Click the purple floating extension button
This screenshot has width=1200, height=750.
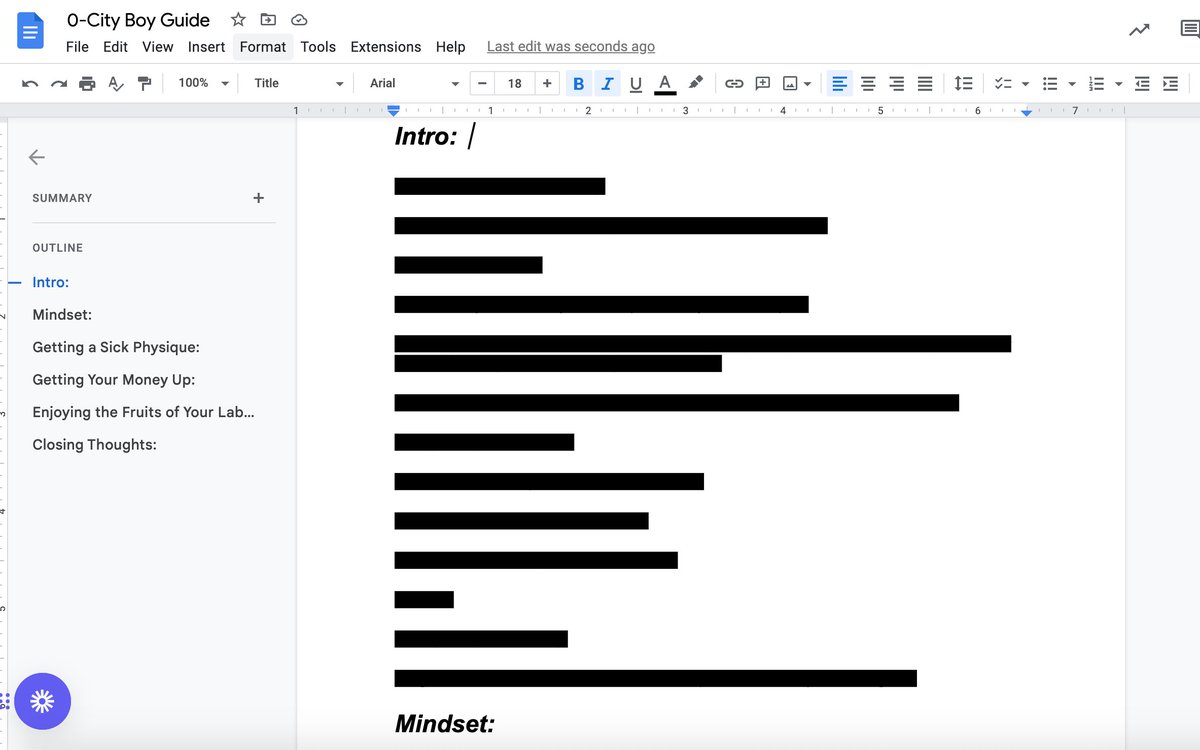(42, 701)
